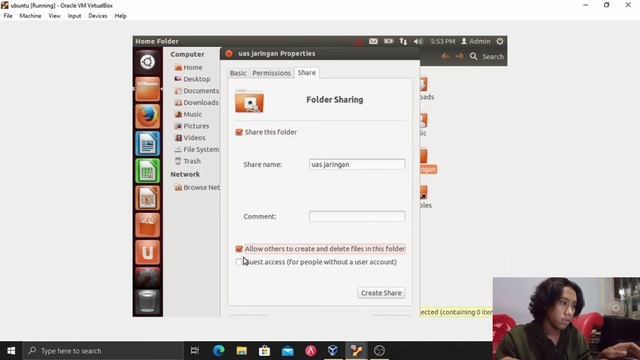This screenshot has height=360, width=640.
Task: Open Task View on Windows taskbar
Action: tap(195, 351)
